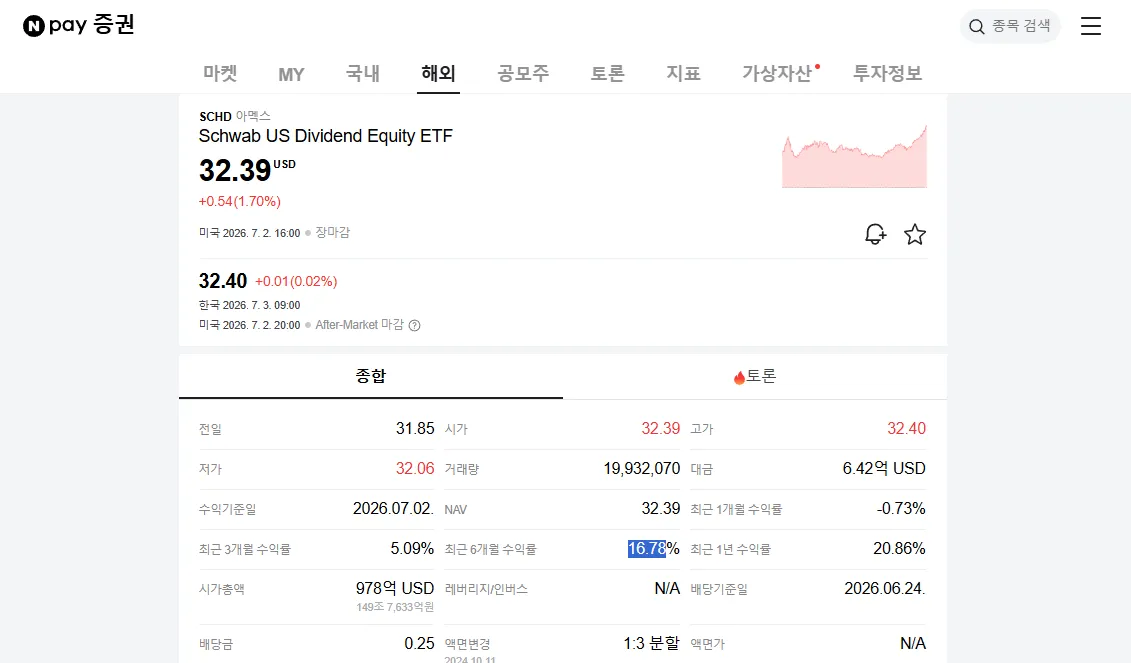Click the 3-month return 5.09%

point(412,549)
